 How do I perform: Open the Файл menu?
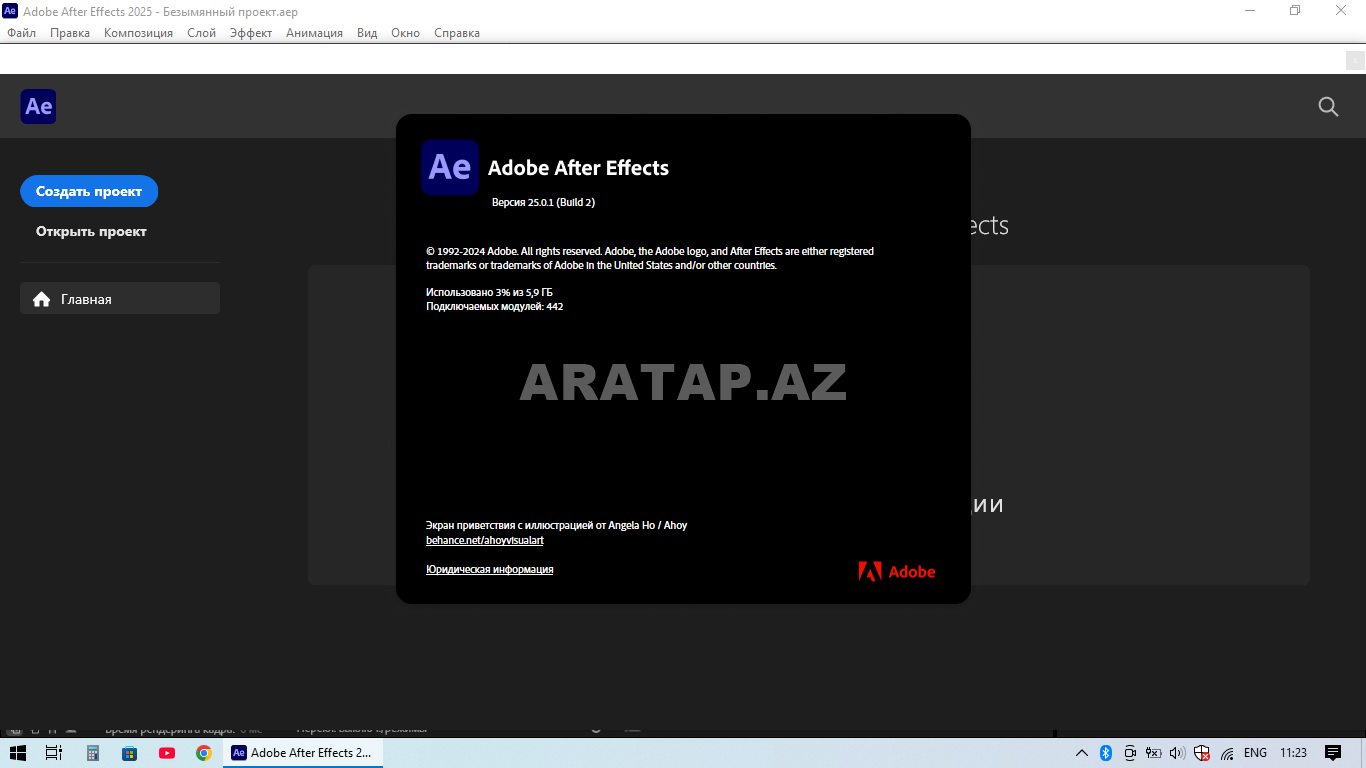(21, 33)
